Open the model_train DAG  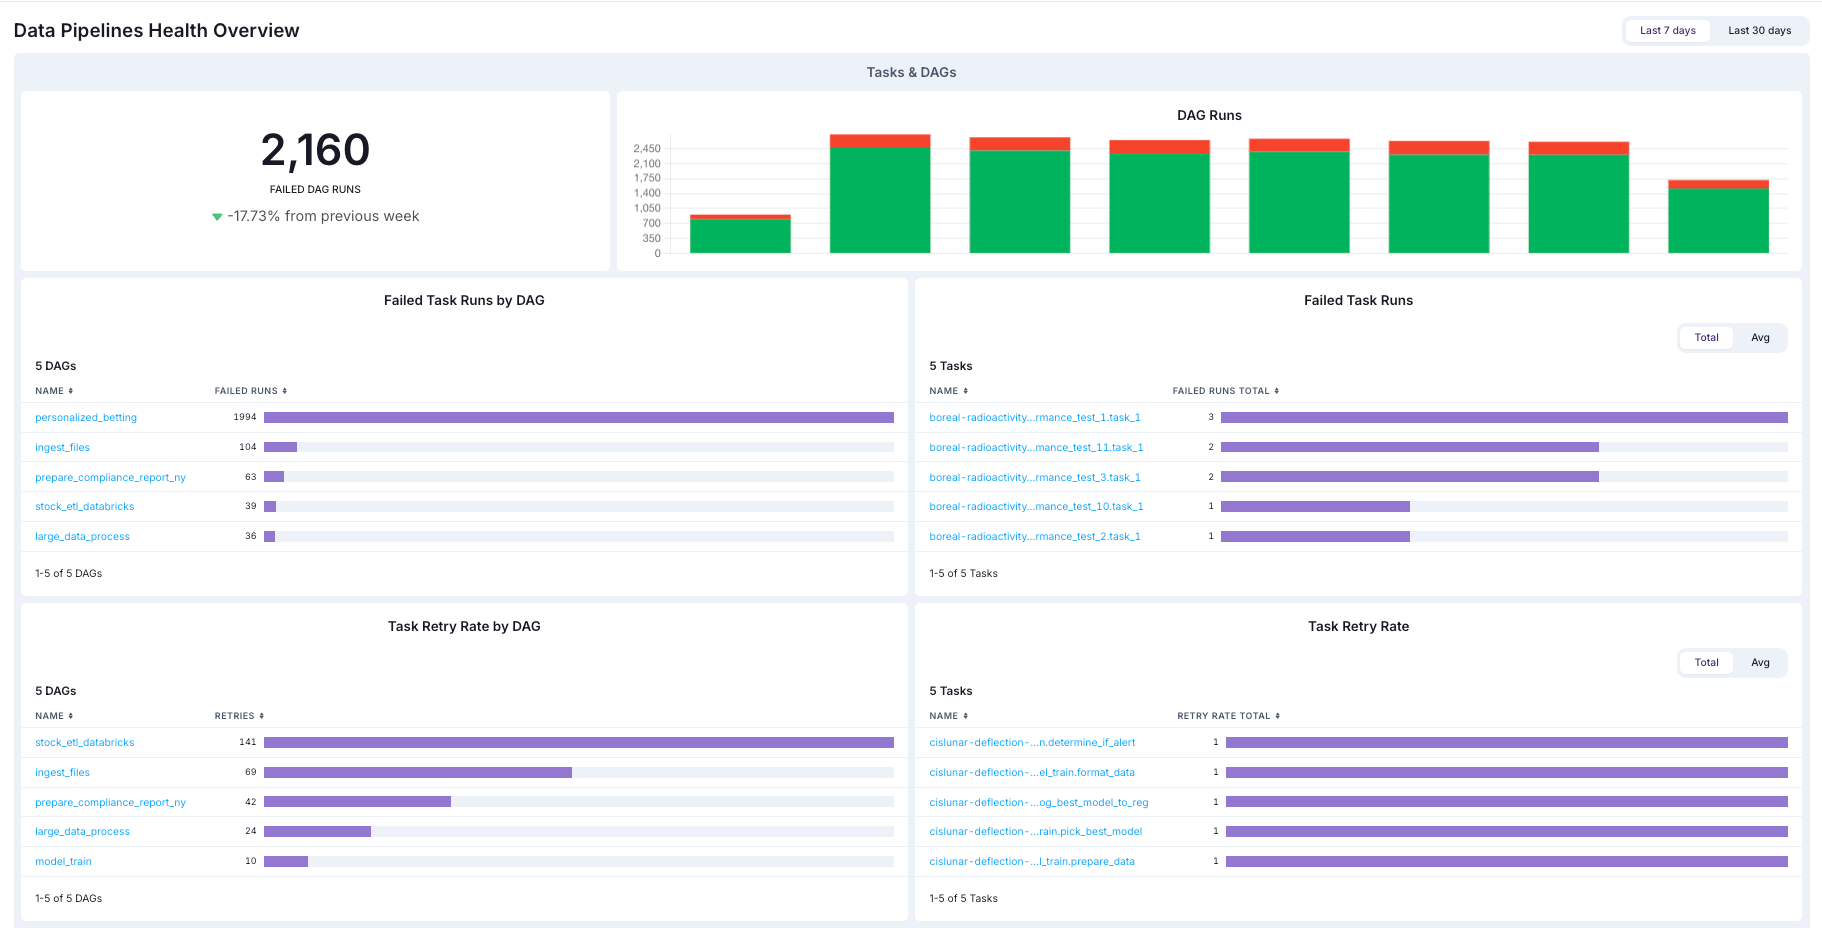63,861
